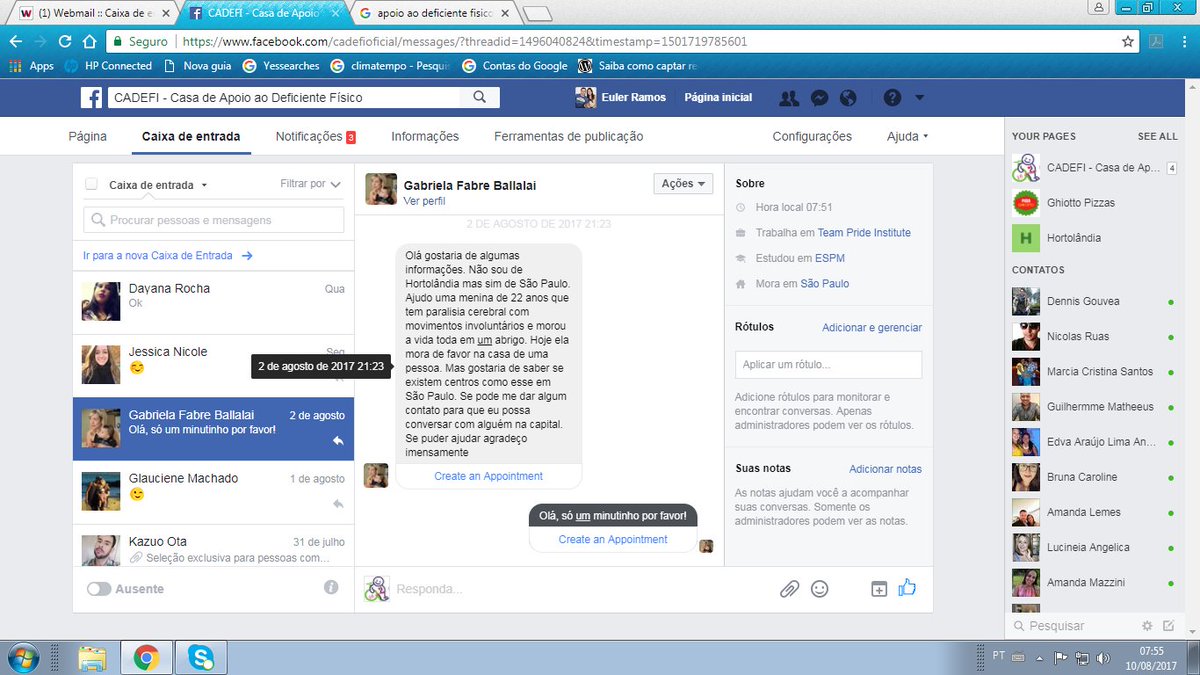The height and width of the screenshot is (675, 1200).
Task: Click Procurar pessoas e mensagens search field
Action: tap(213, 220)
